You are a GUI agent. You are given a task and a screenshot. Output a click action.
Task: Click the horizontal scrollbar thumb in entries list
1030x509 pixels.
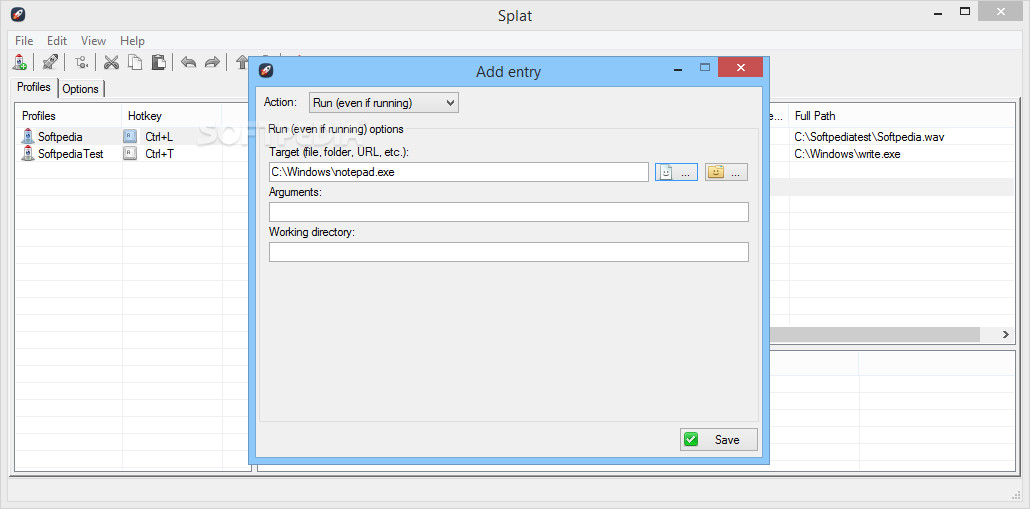(x=874, y=334)
